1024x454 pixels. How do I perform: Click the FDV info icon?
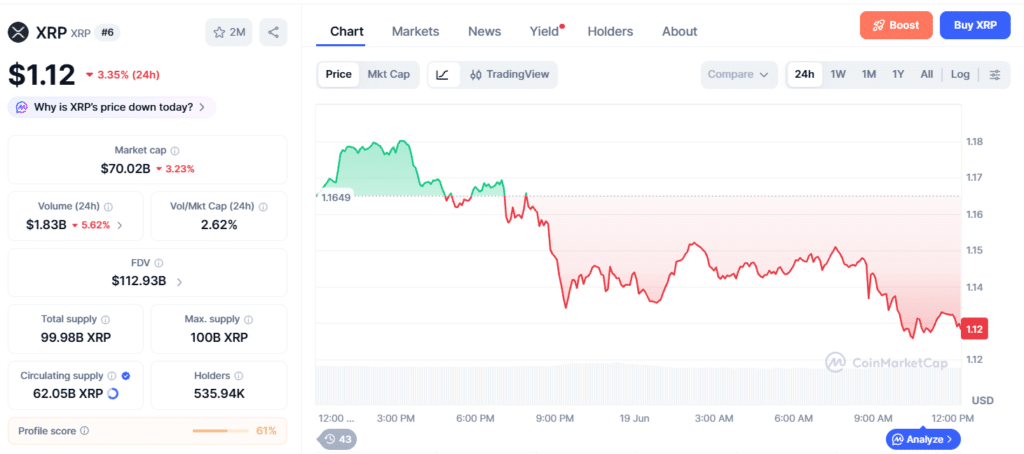(159, 263)
